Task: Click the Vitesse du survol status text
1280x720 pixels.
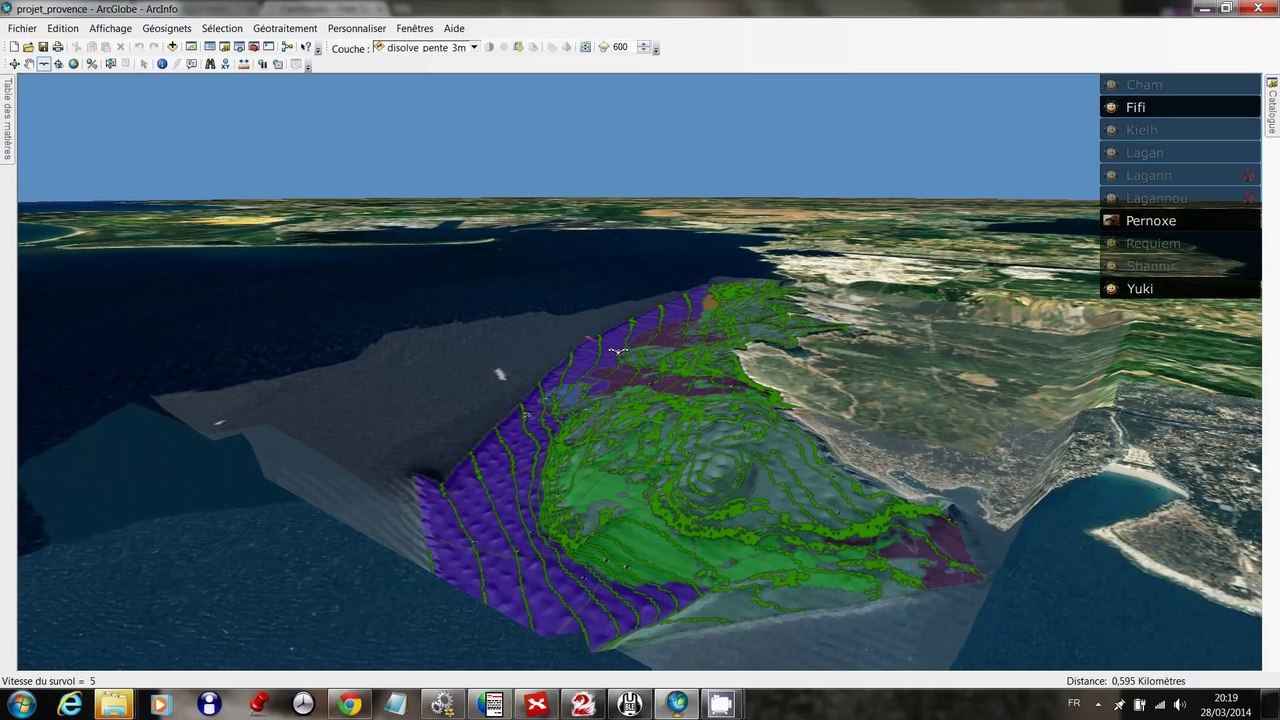Action: pyautogui.click(x=49, y=681)
